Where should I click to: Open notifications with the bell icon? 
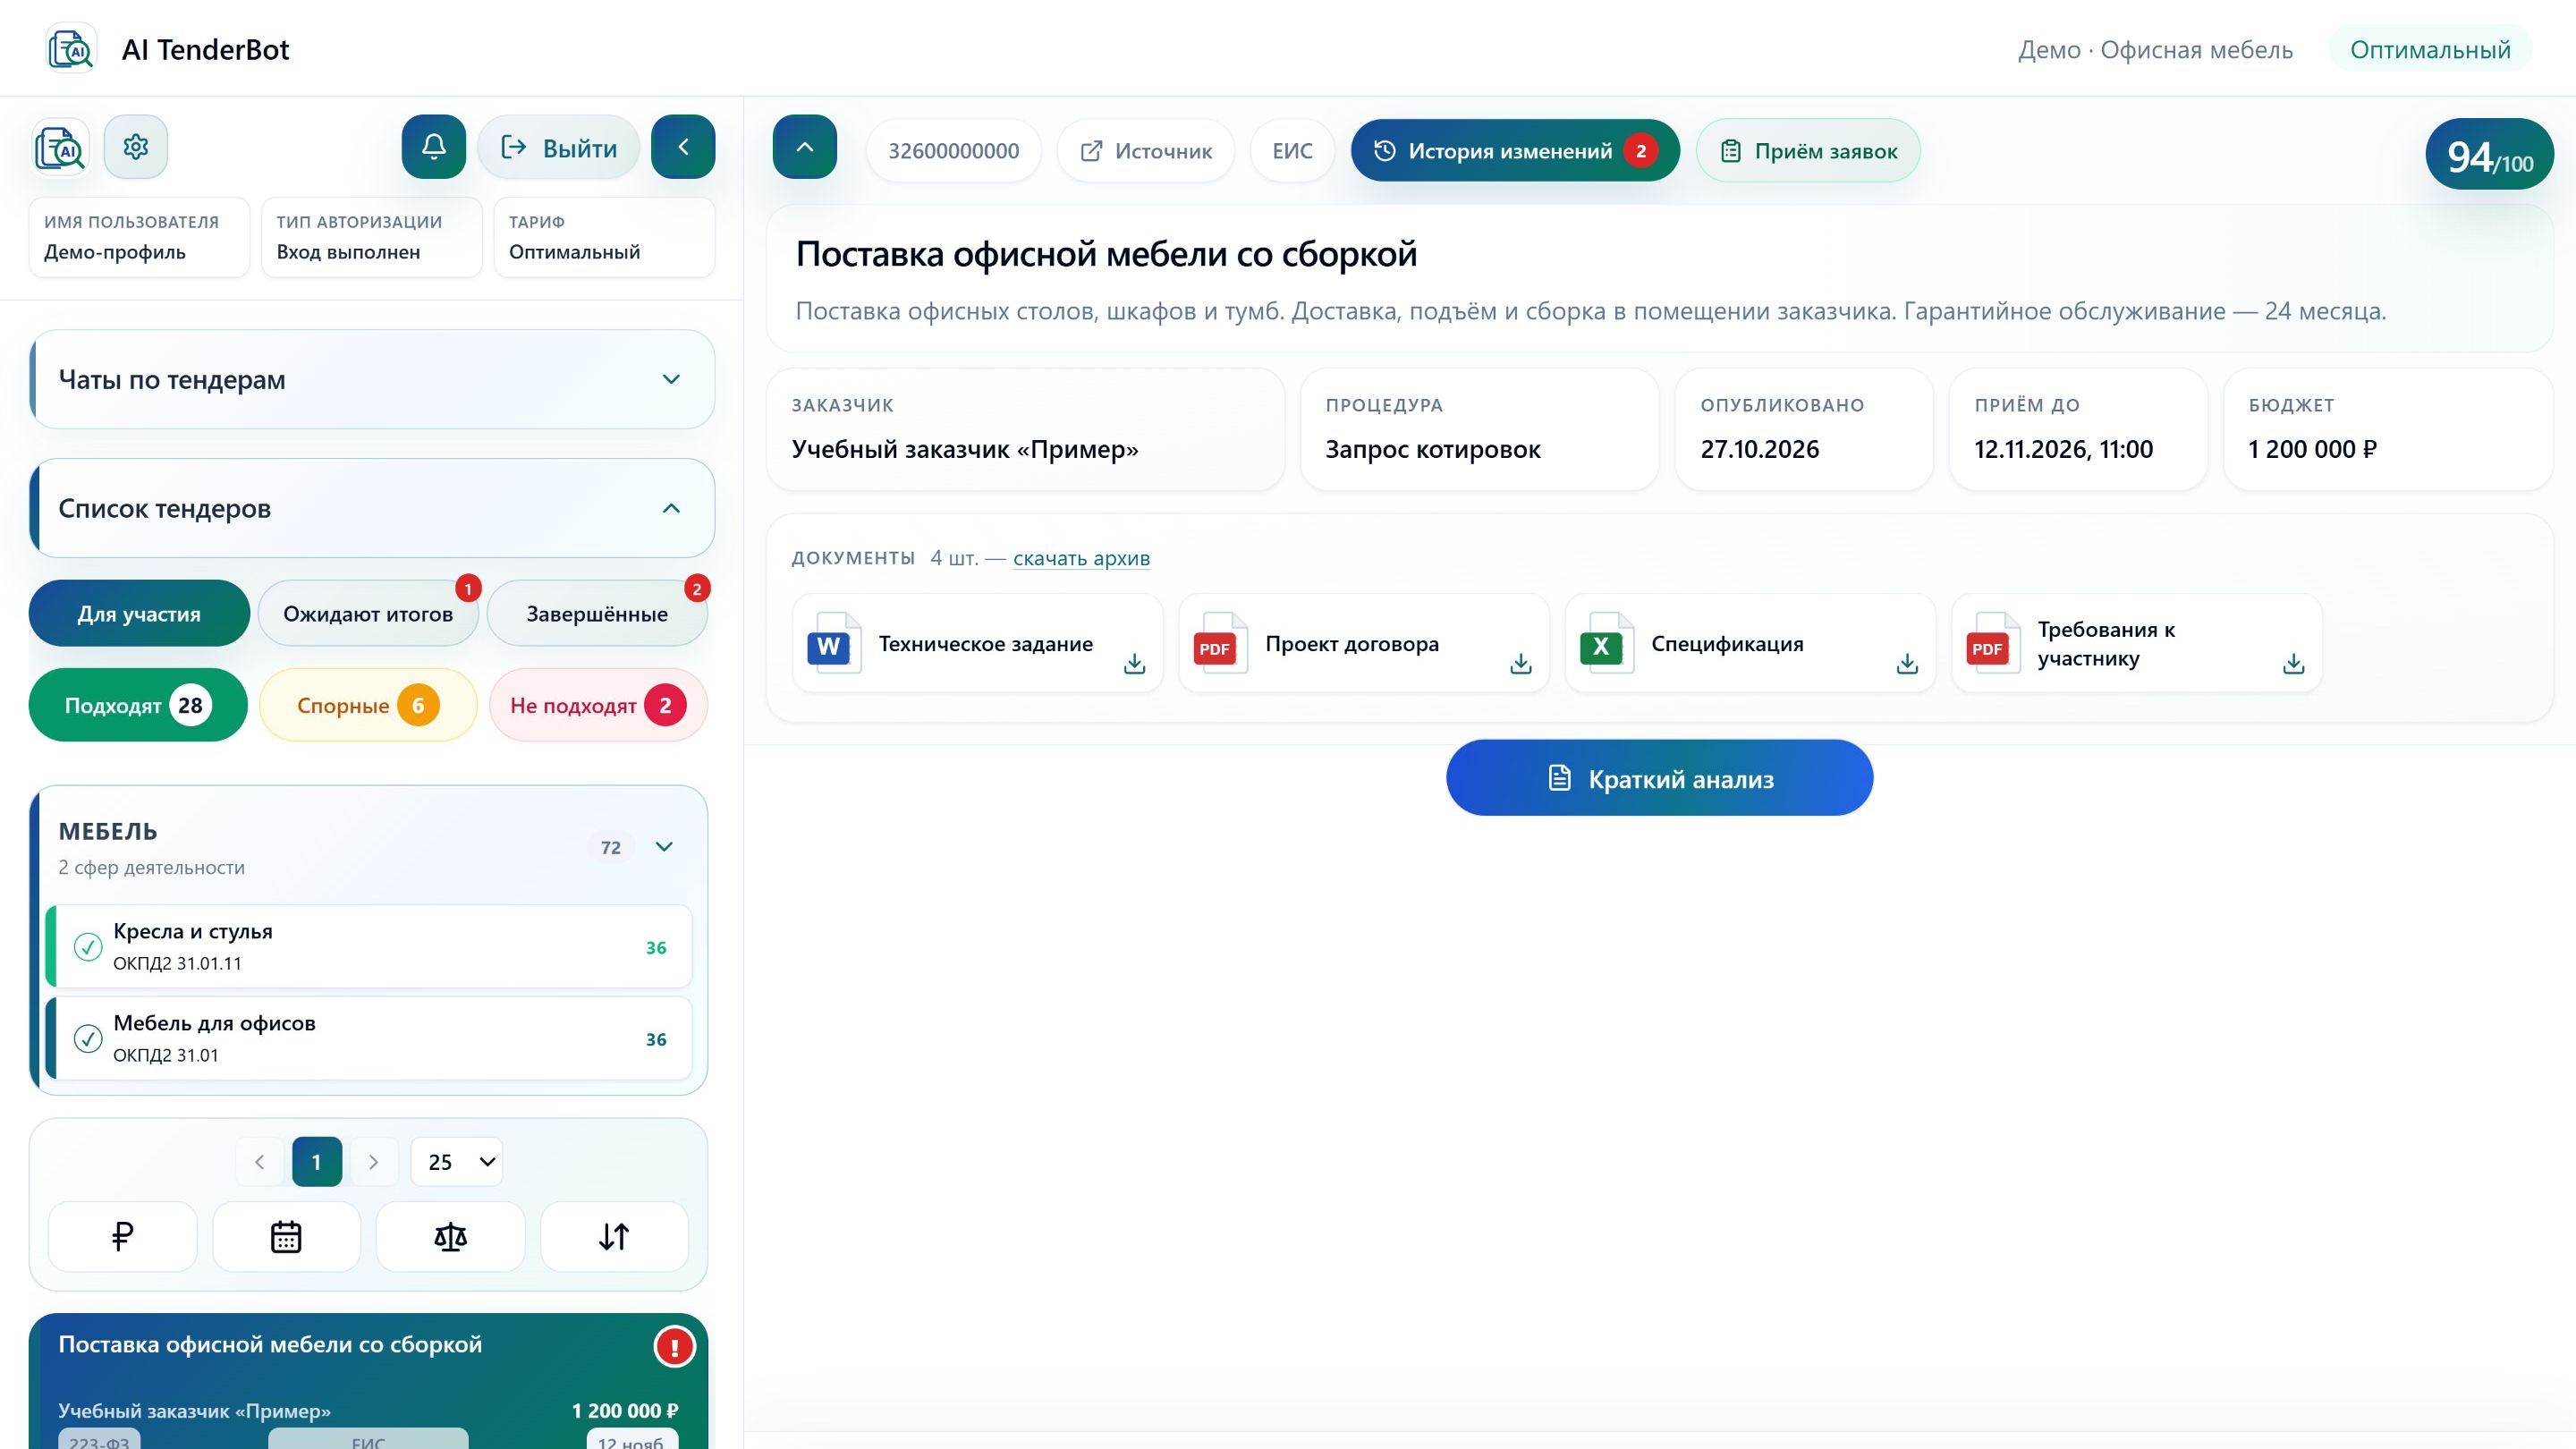(x=434, y=147)
